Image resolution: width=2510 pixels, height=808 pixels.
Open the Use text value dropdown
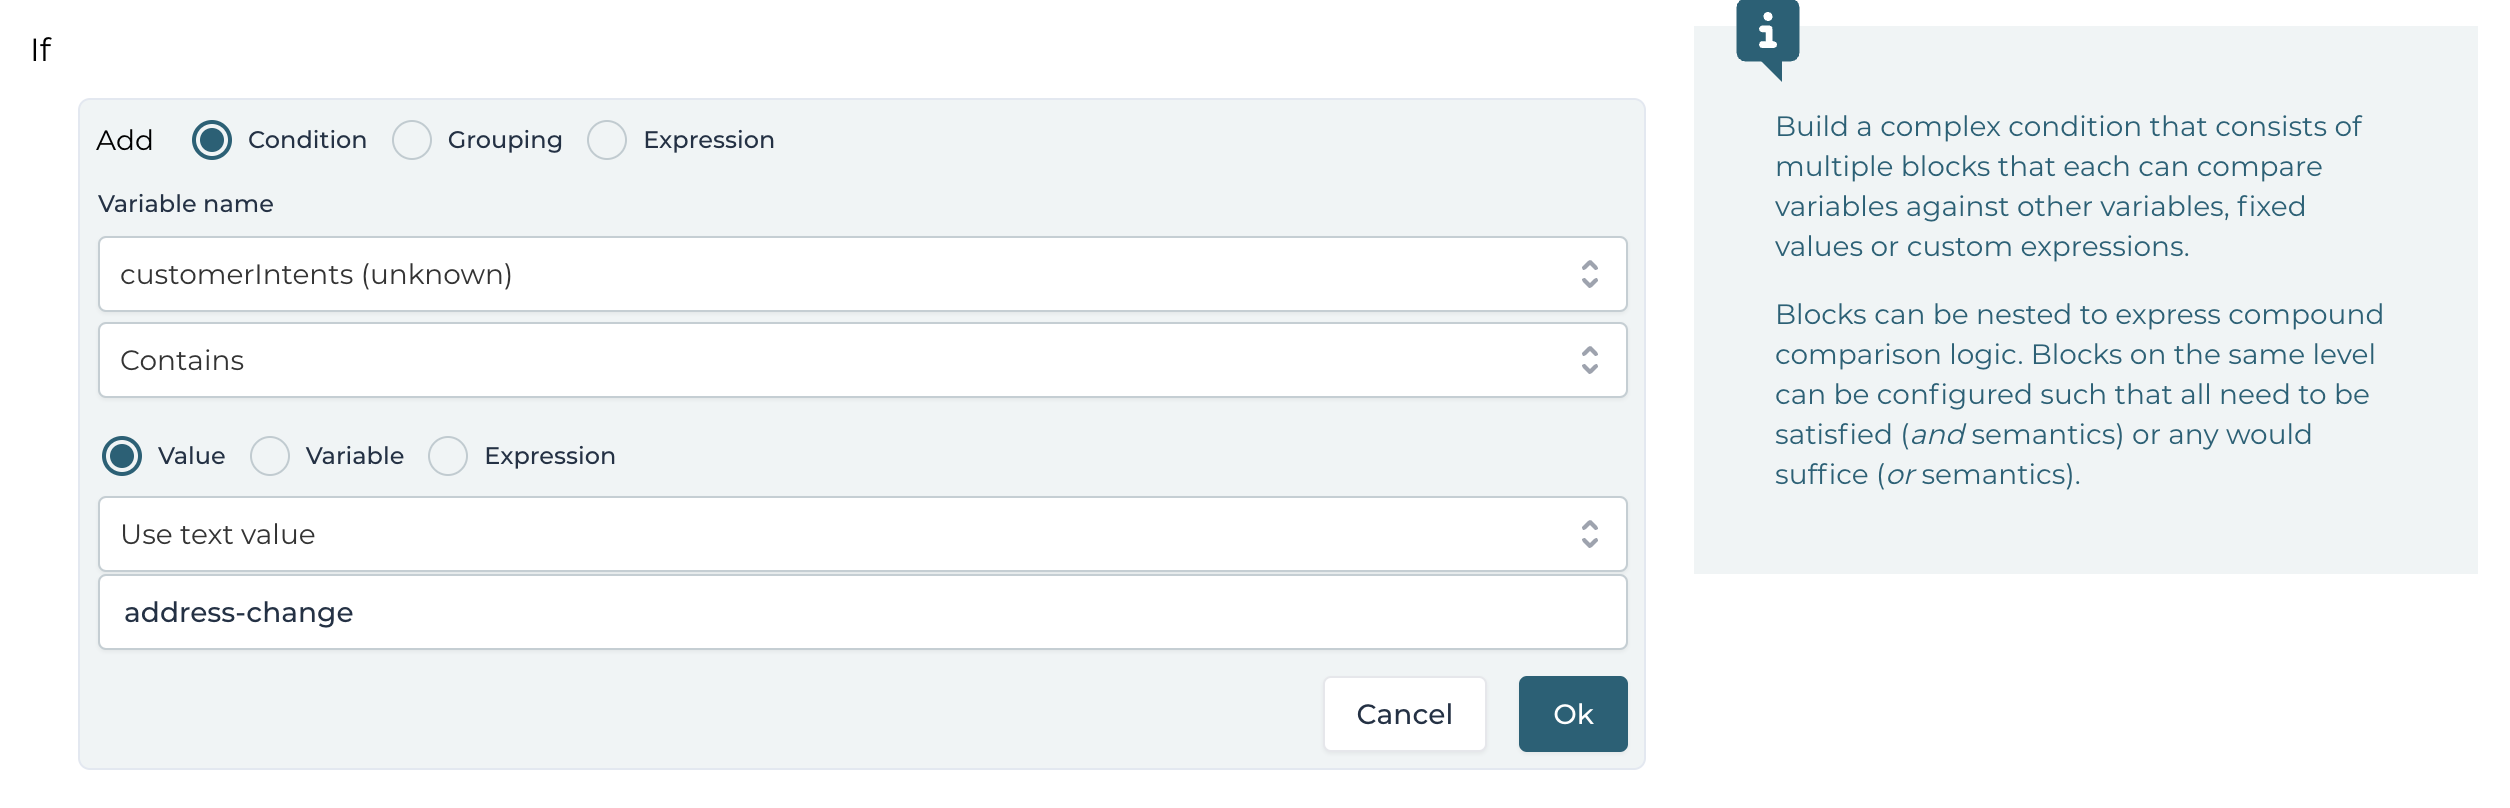(700, 534)
